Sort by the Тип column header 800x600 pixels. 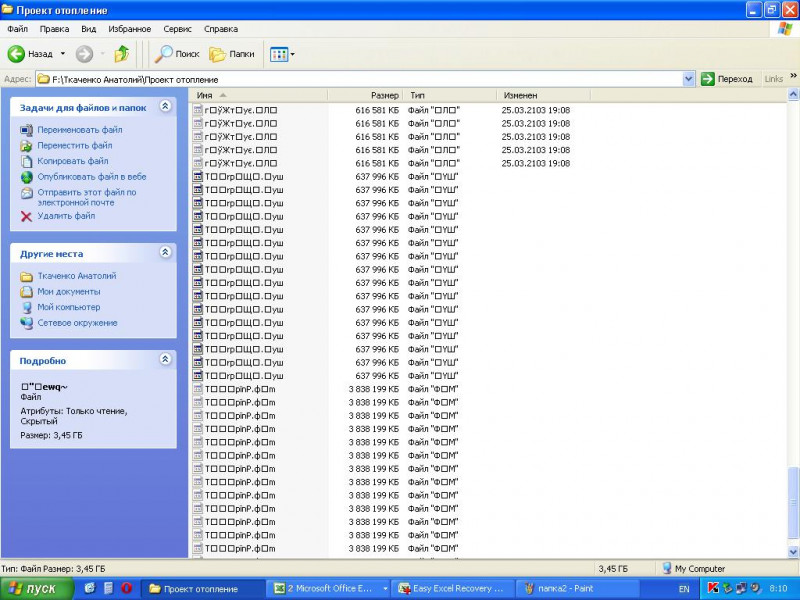tap(449, 95)
